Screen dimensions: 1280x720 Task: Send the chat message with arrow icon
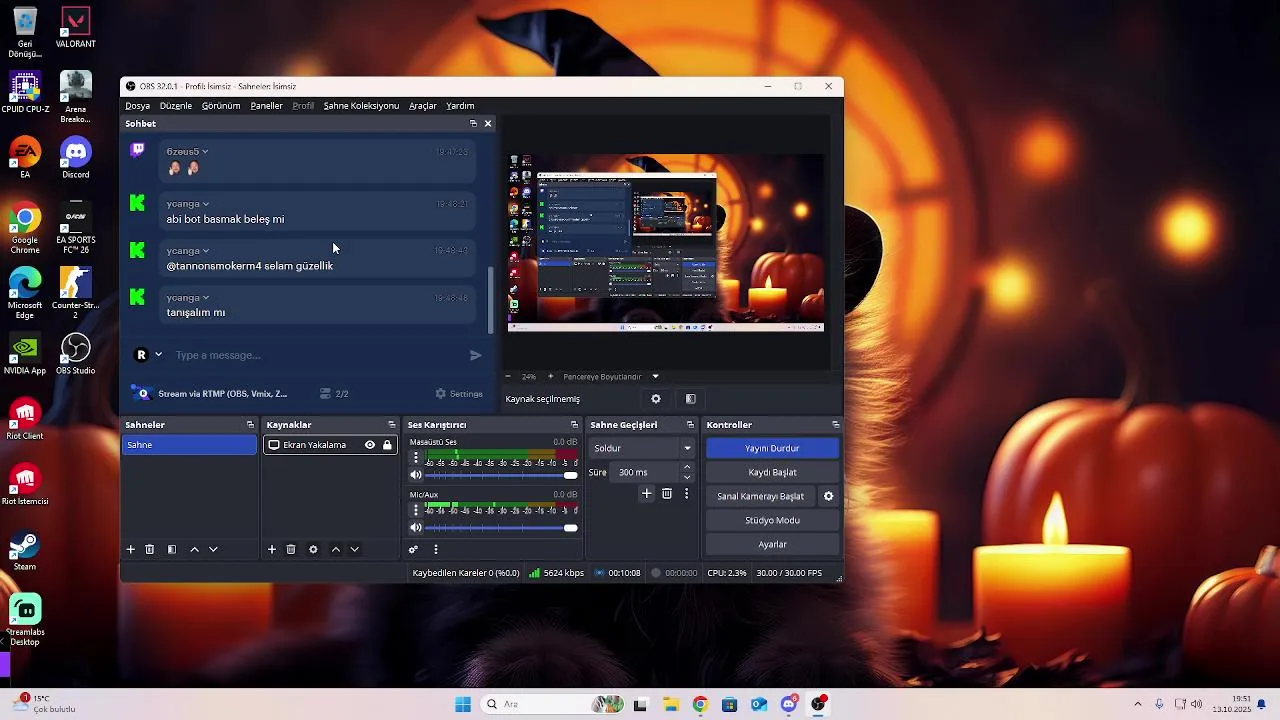click(x=476, y=355)
